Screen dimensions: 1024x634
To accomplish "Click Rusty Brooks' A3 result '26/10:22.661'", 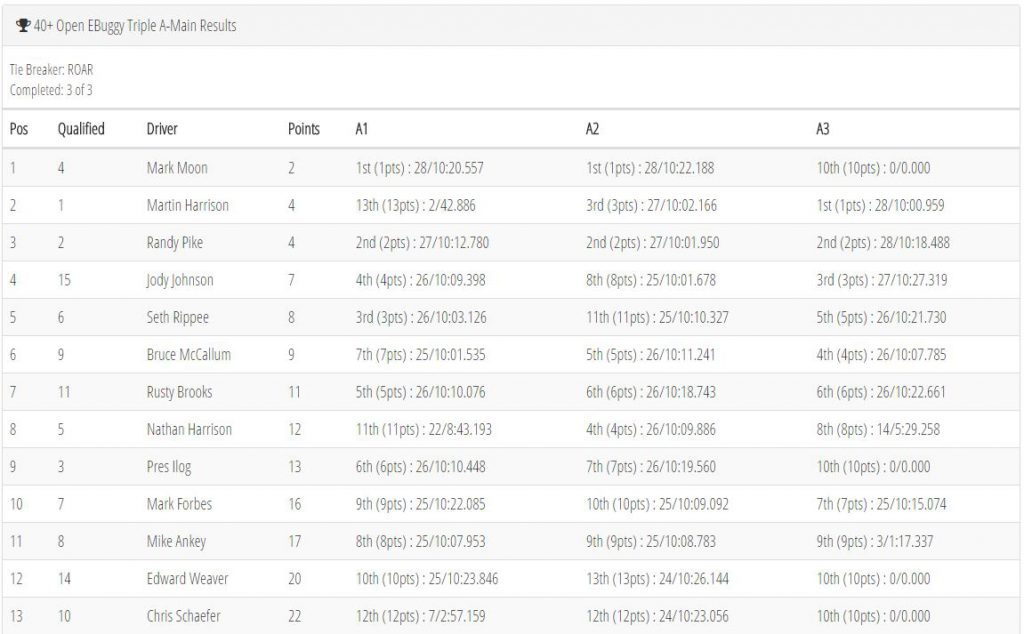I will point(911,392).
